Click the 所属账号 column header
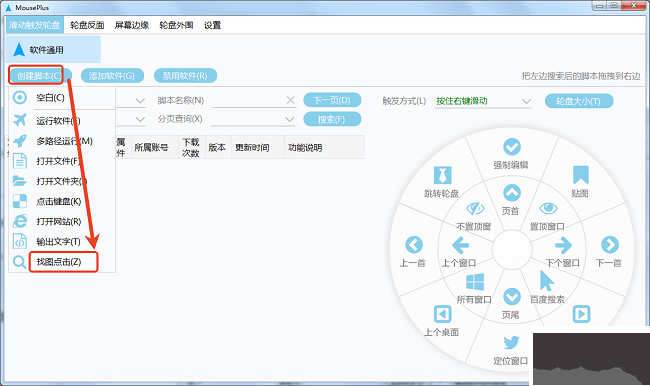The height and width of the screenshot is (386, 650). click(155, 147)
